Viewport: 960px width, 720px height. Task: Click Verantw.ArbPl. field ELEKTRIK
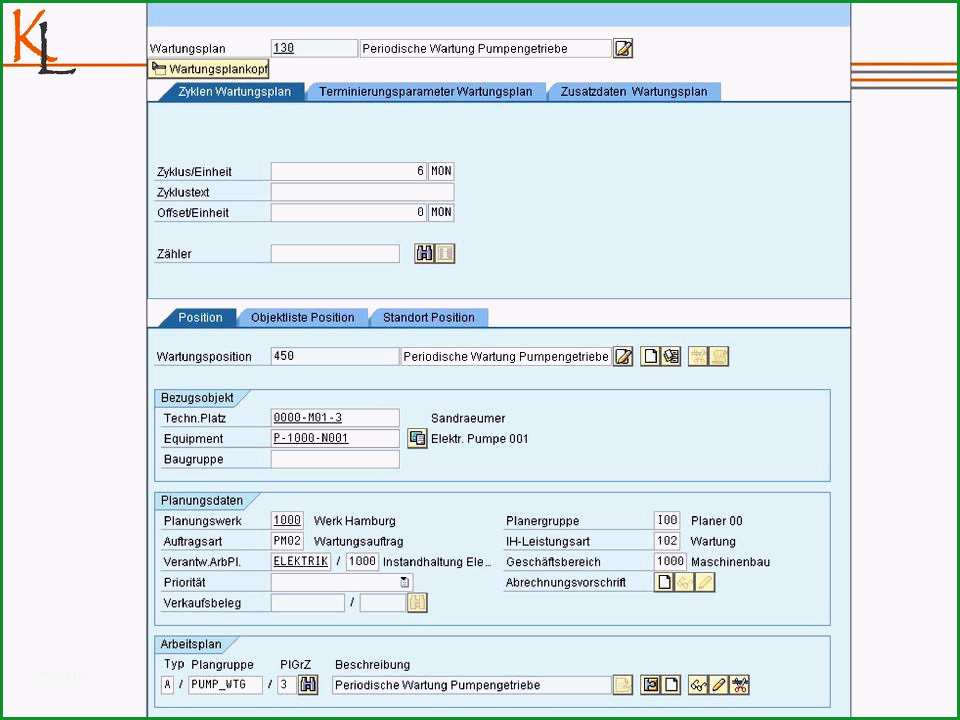(x=301, y=562)
